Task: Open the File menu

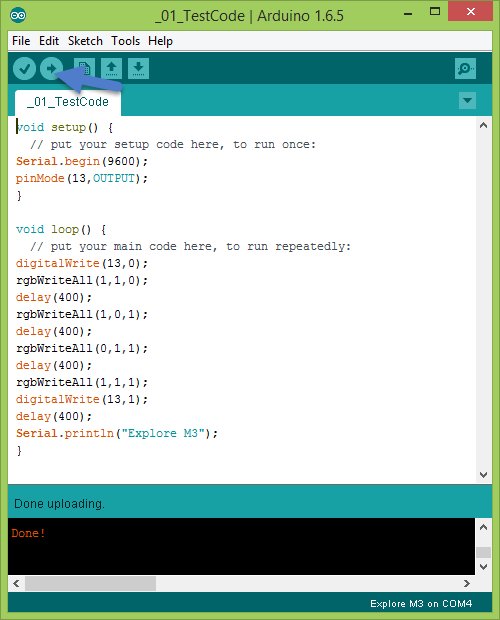Action: pos(21,41)
